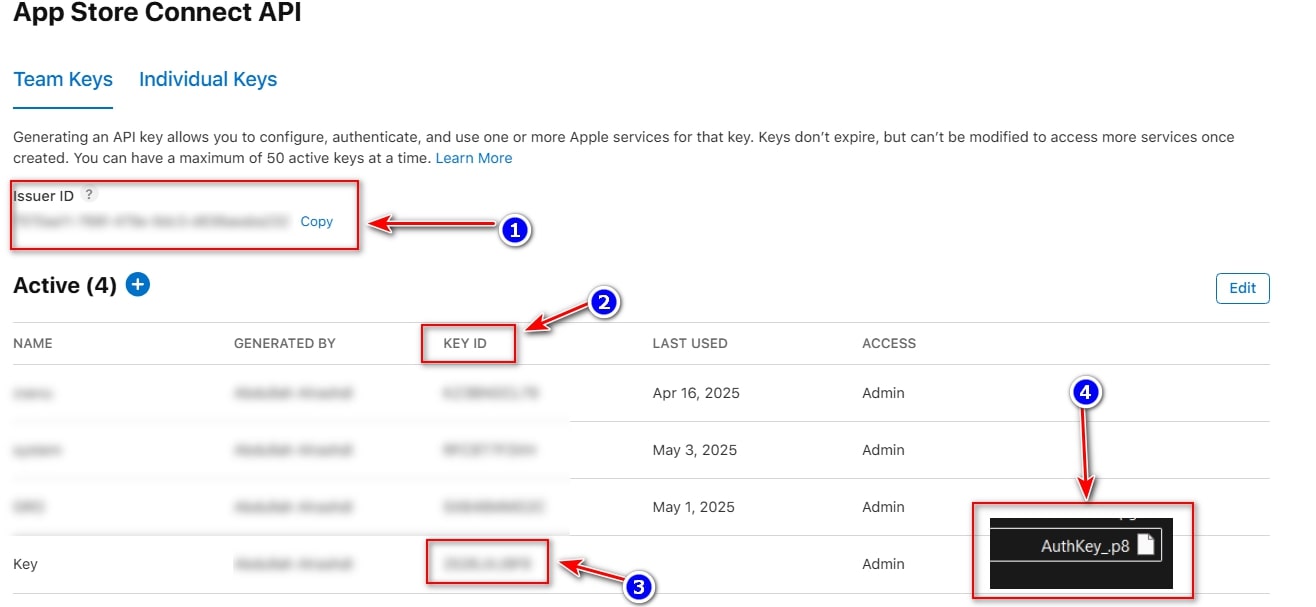Copy the Issuer ID
This screenshot has width=1316, height=607.
click(x=316, y=221)
